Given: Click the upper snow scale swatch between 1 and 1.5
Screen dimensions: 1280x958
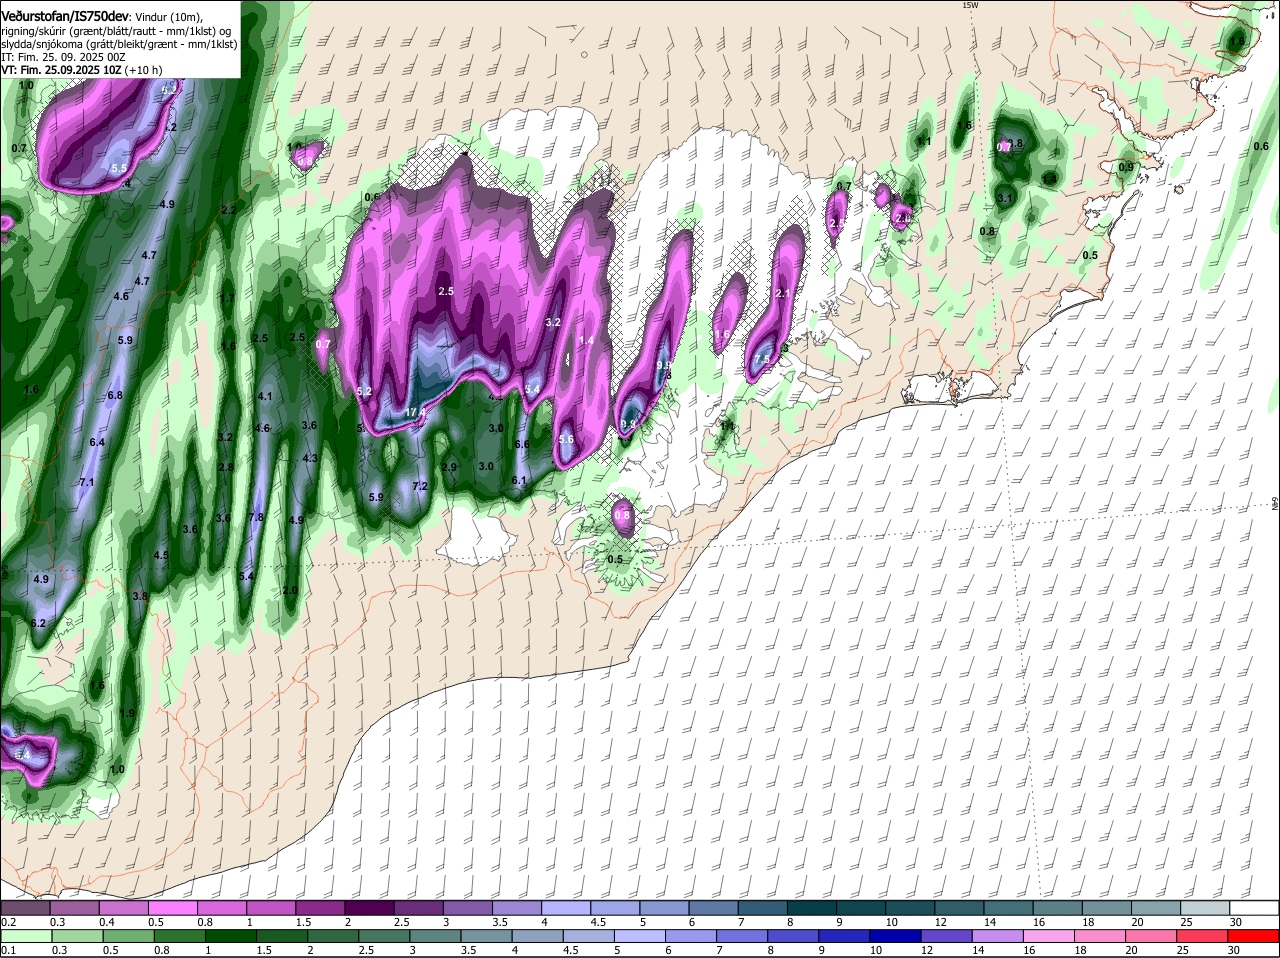Looking at the screenshot, I should [x=270, y=908].
